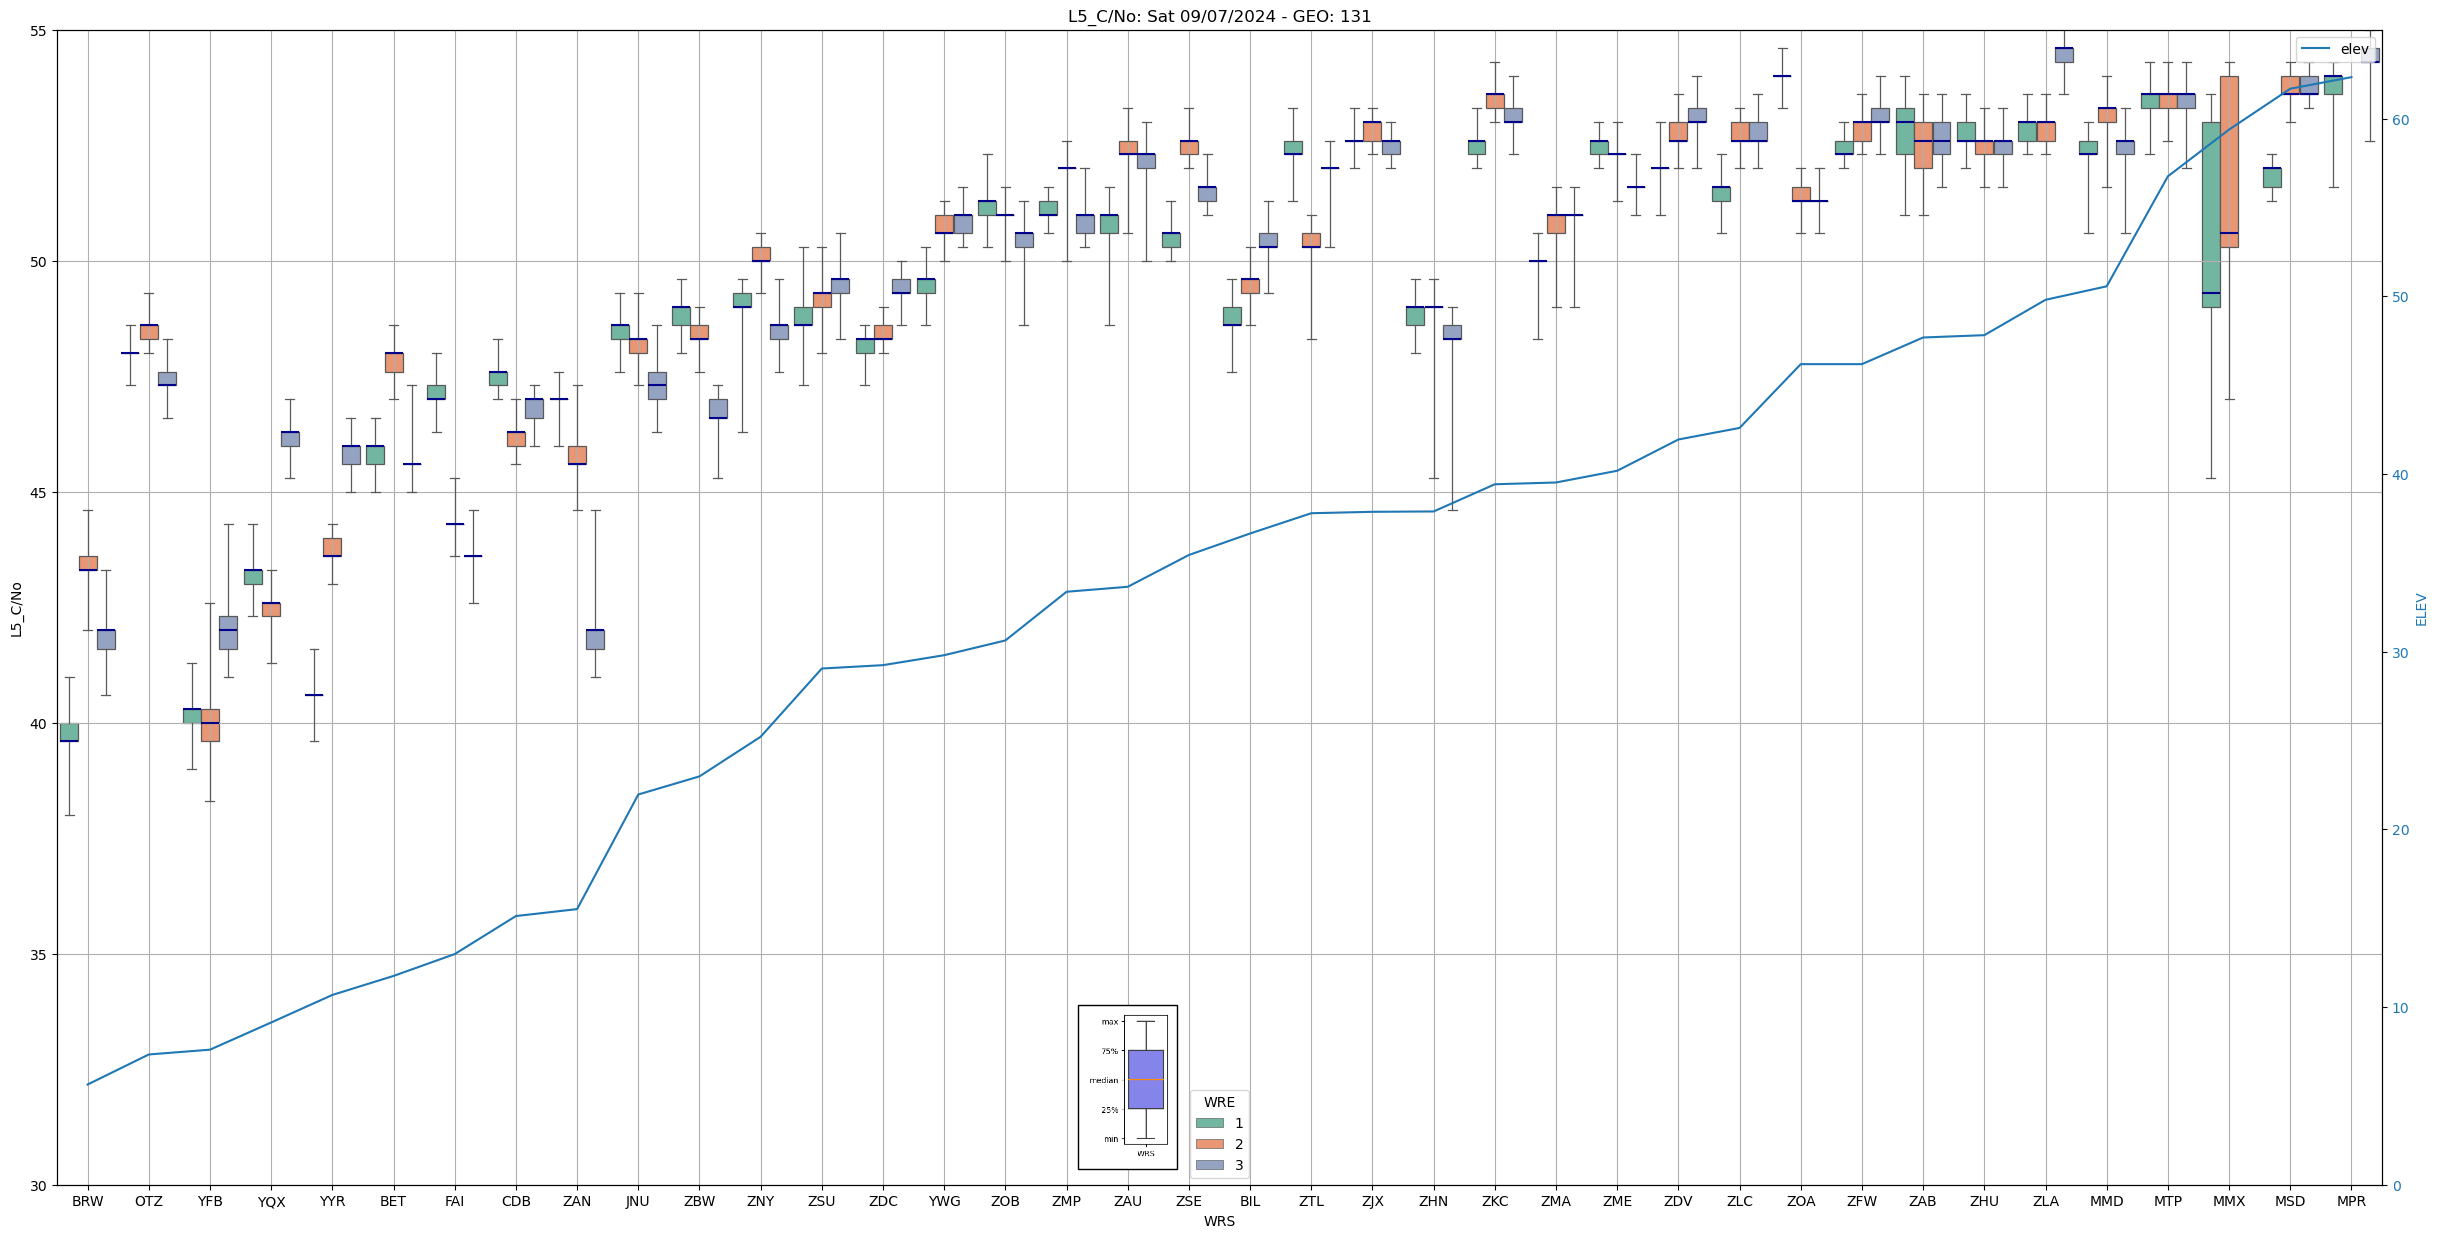Click the ZOB station tick label

(1005, 1202)
